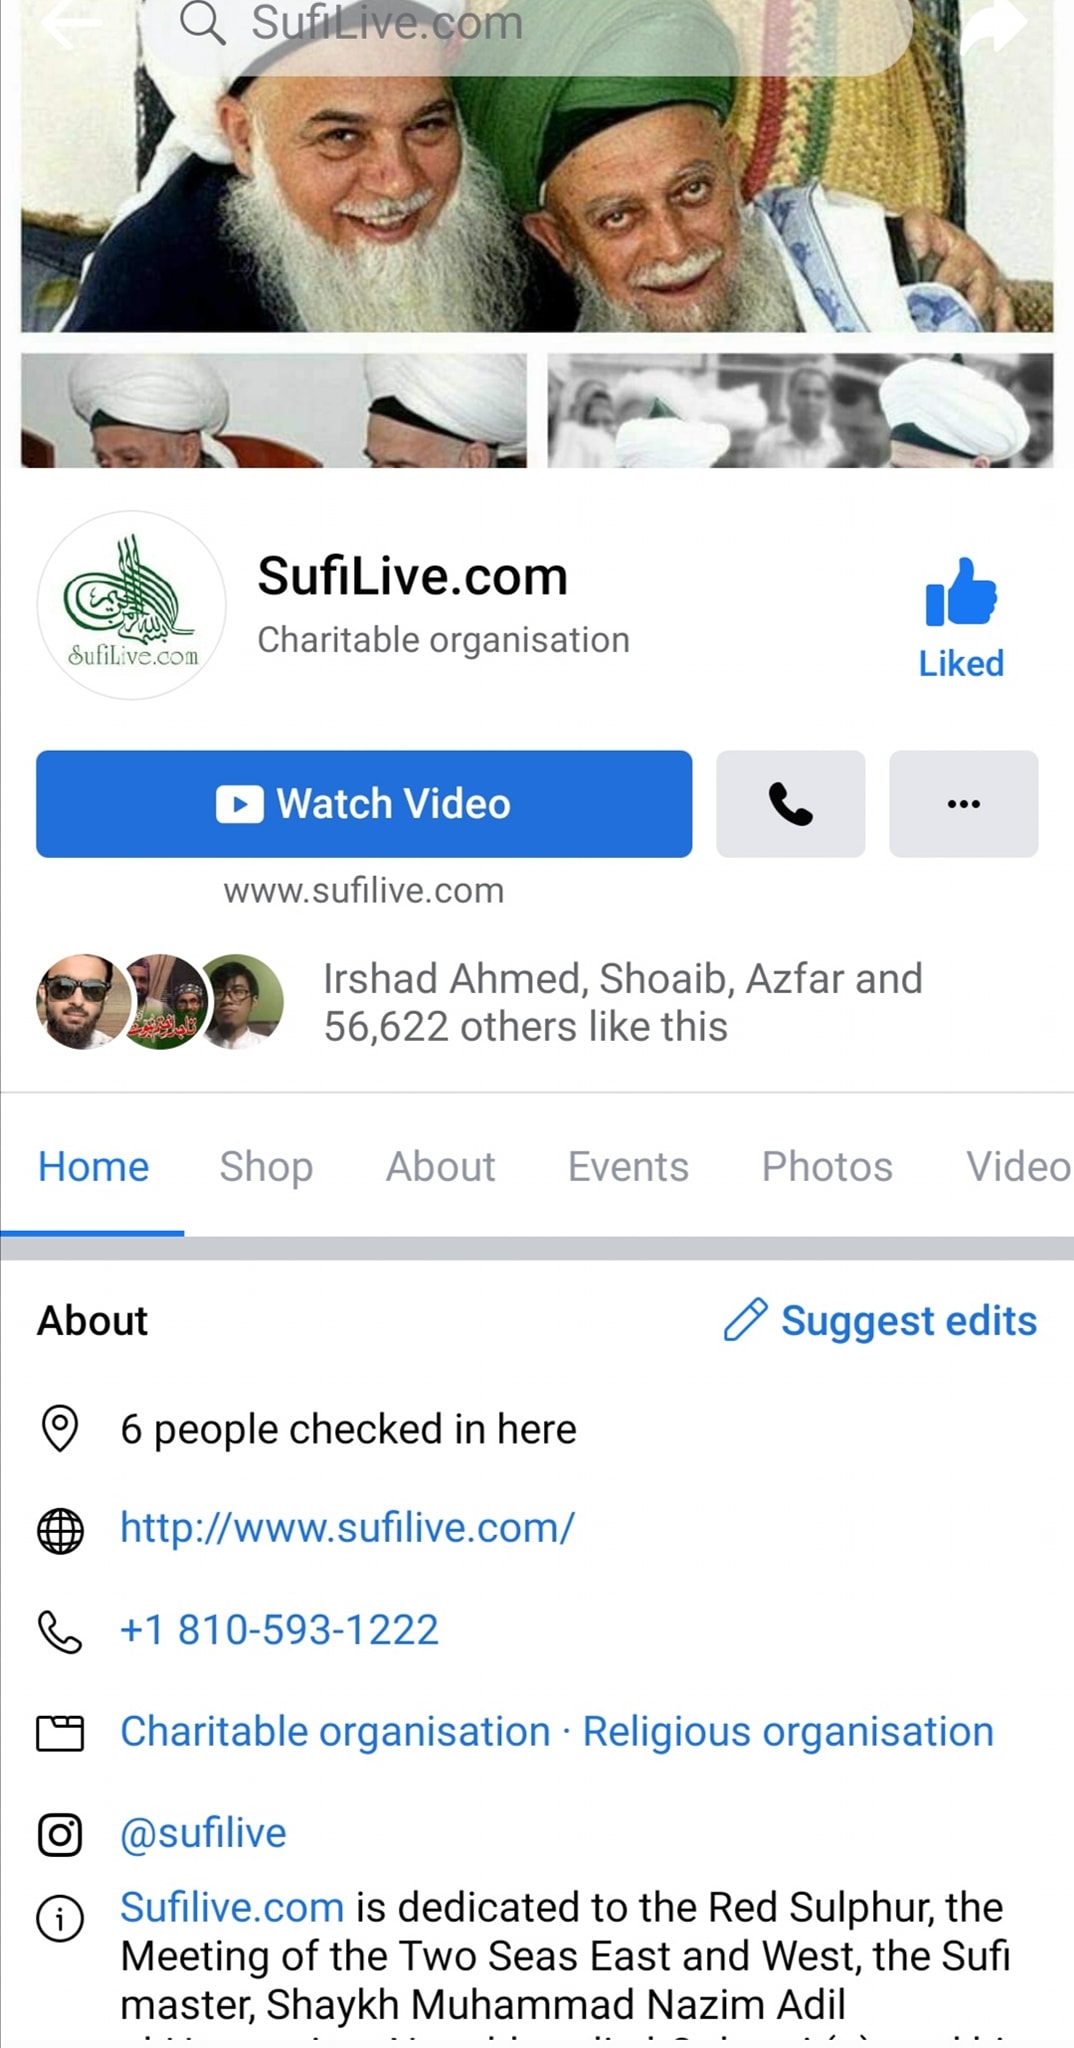The height and width of the screenshot is (2048, 1074).
Task: Open the three-dot more options button
Action: pyautogui.click(x=963, y=804)
